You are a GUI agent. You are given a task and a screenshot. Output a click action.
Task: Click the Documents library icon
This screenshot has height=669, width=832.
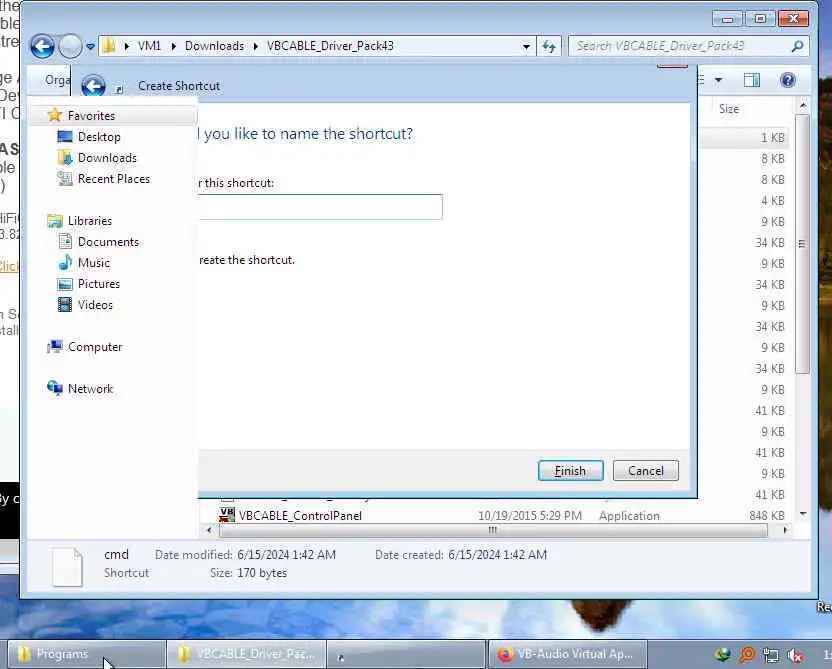tap(65, 241)
